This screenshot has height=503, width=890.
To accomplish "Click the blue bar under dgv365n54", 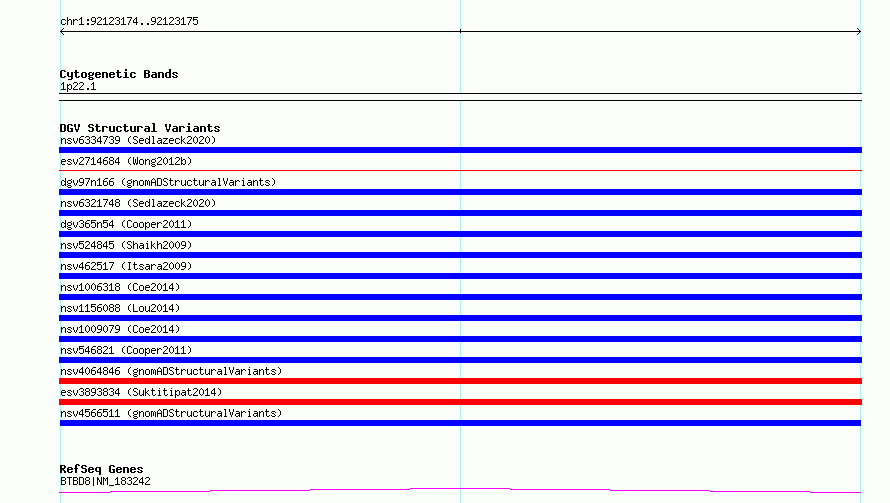I will (460, 234).
